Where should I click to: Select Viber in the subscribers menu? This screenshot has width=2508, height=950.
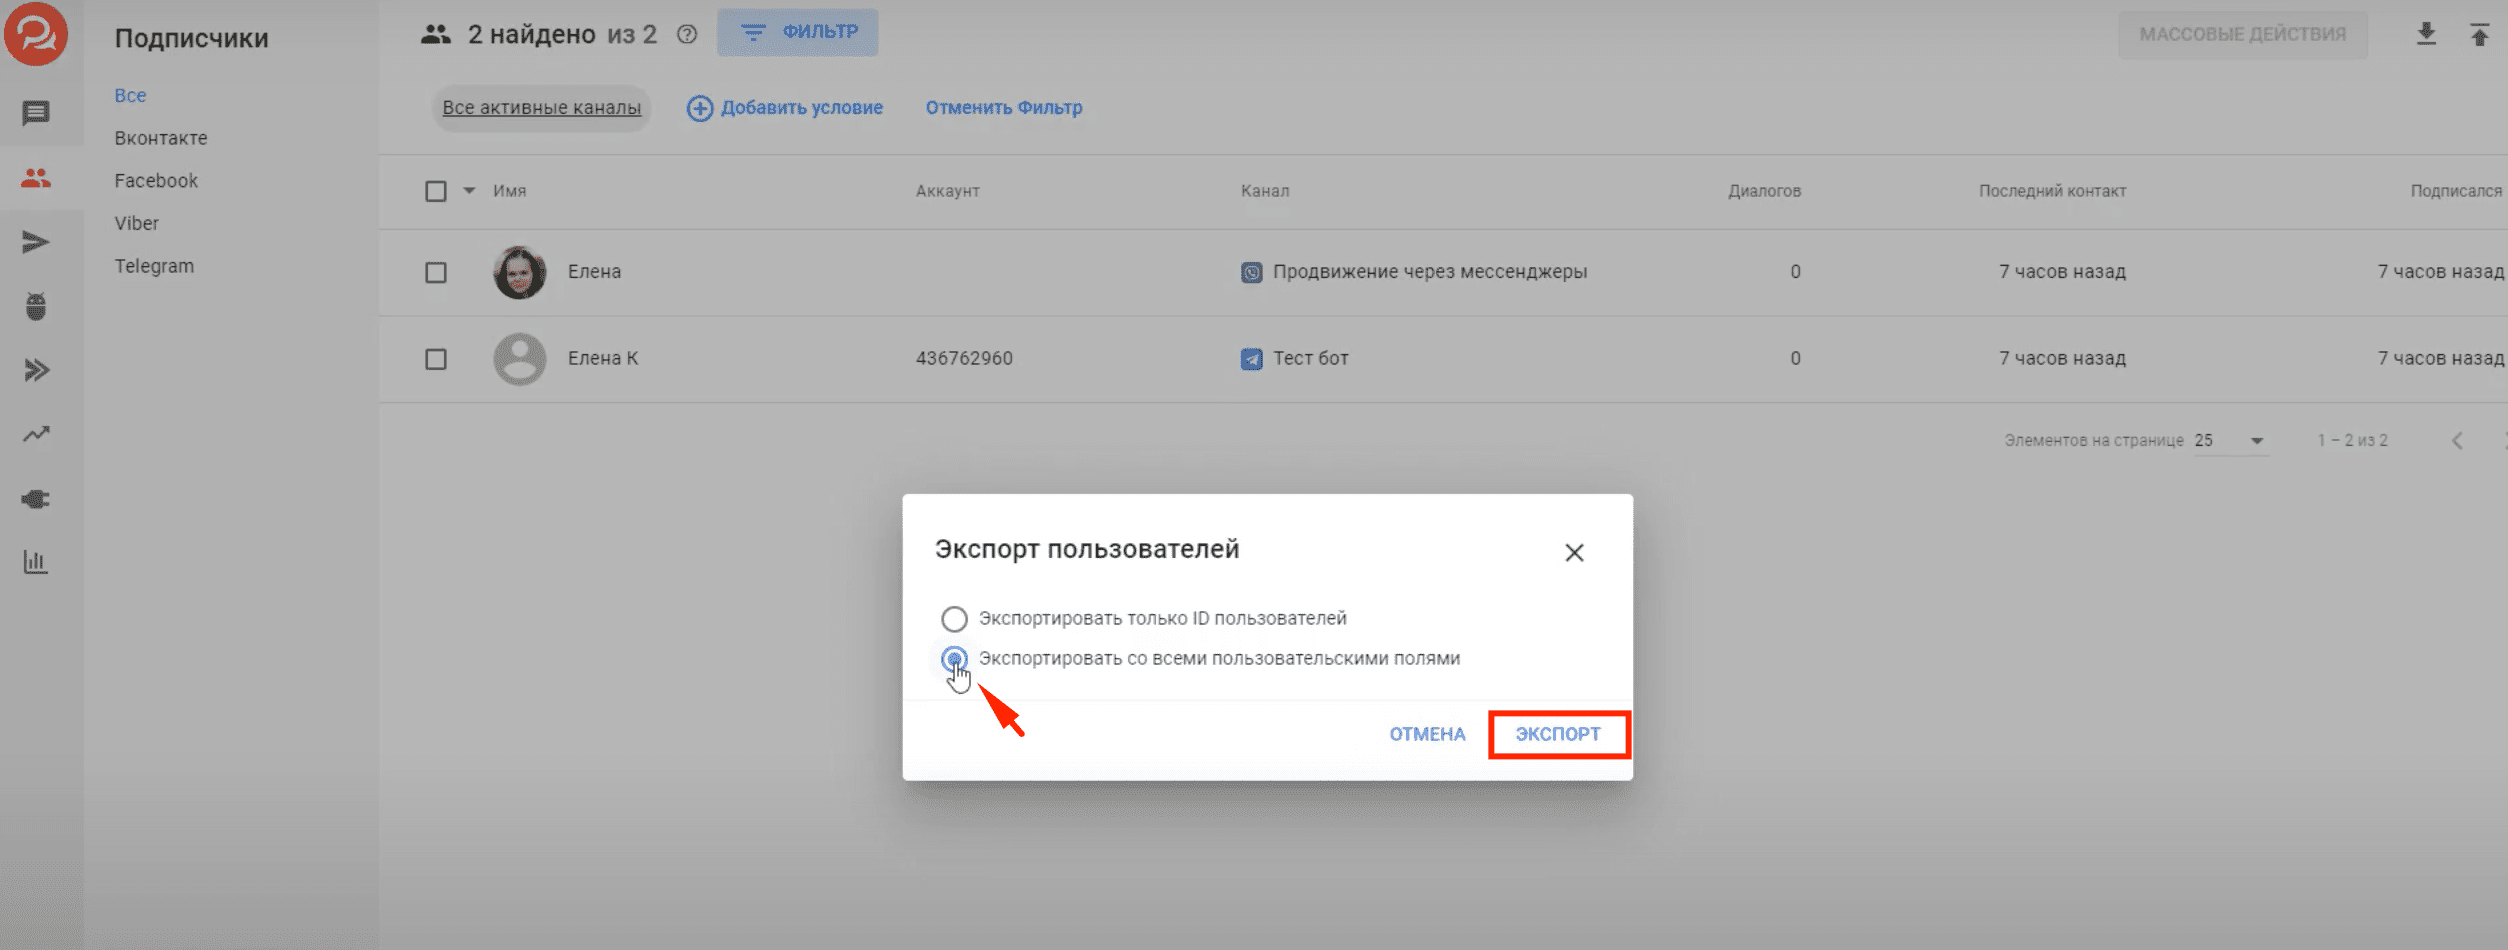click(x=136, y=224)
